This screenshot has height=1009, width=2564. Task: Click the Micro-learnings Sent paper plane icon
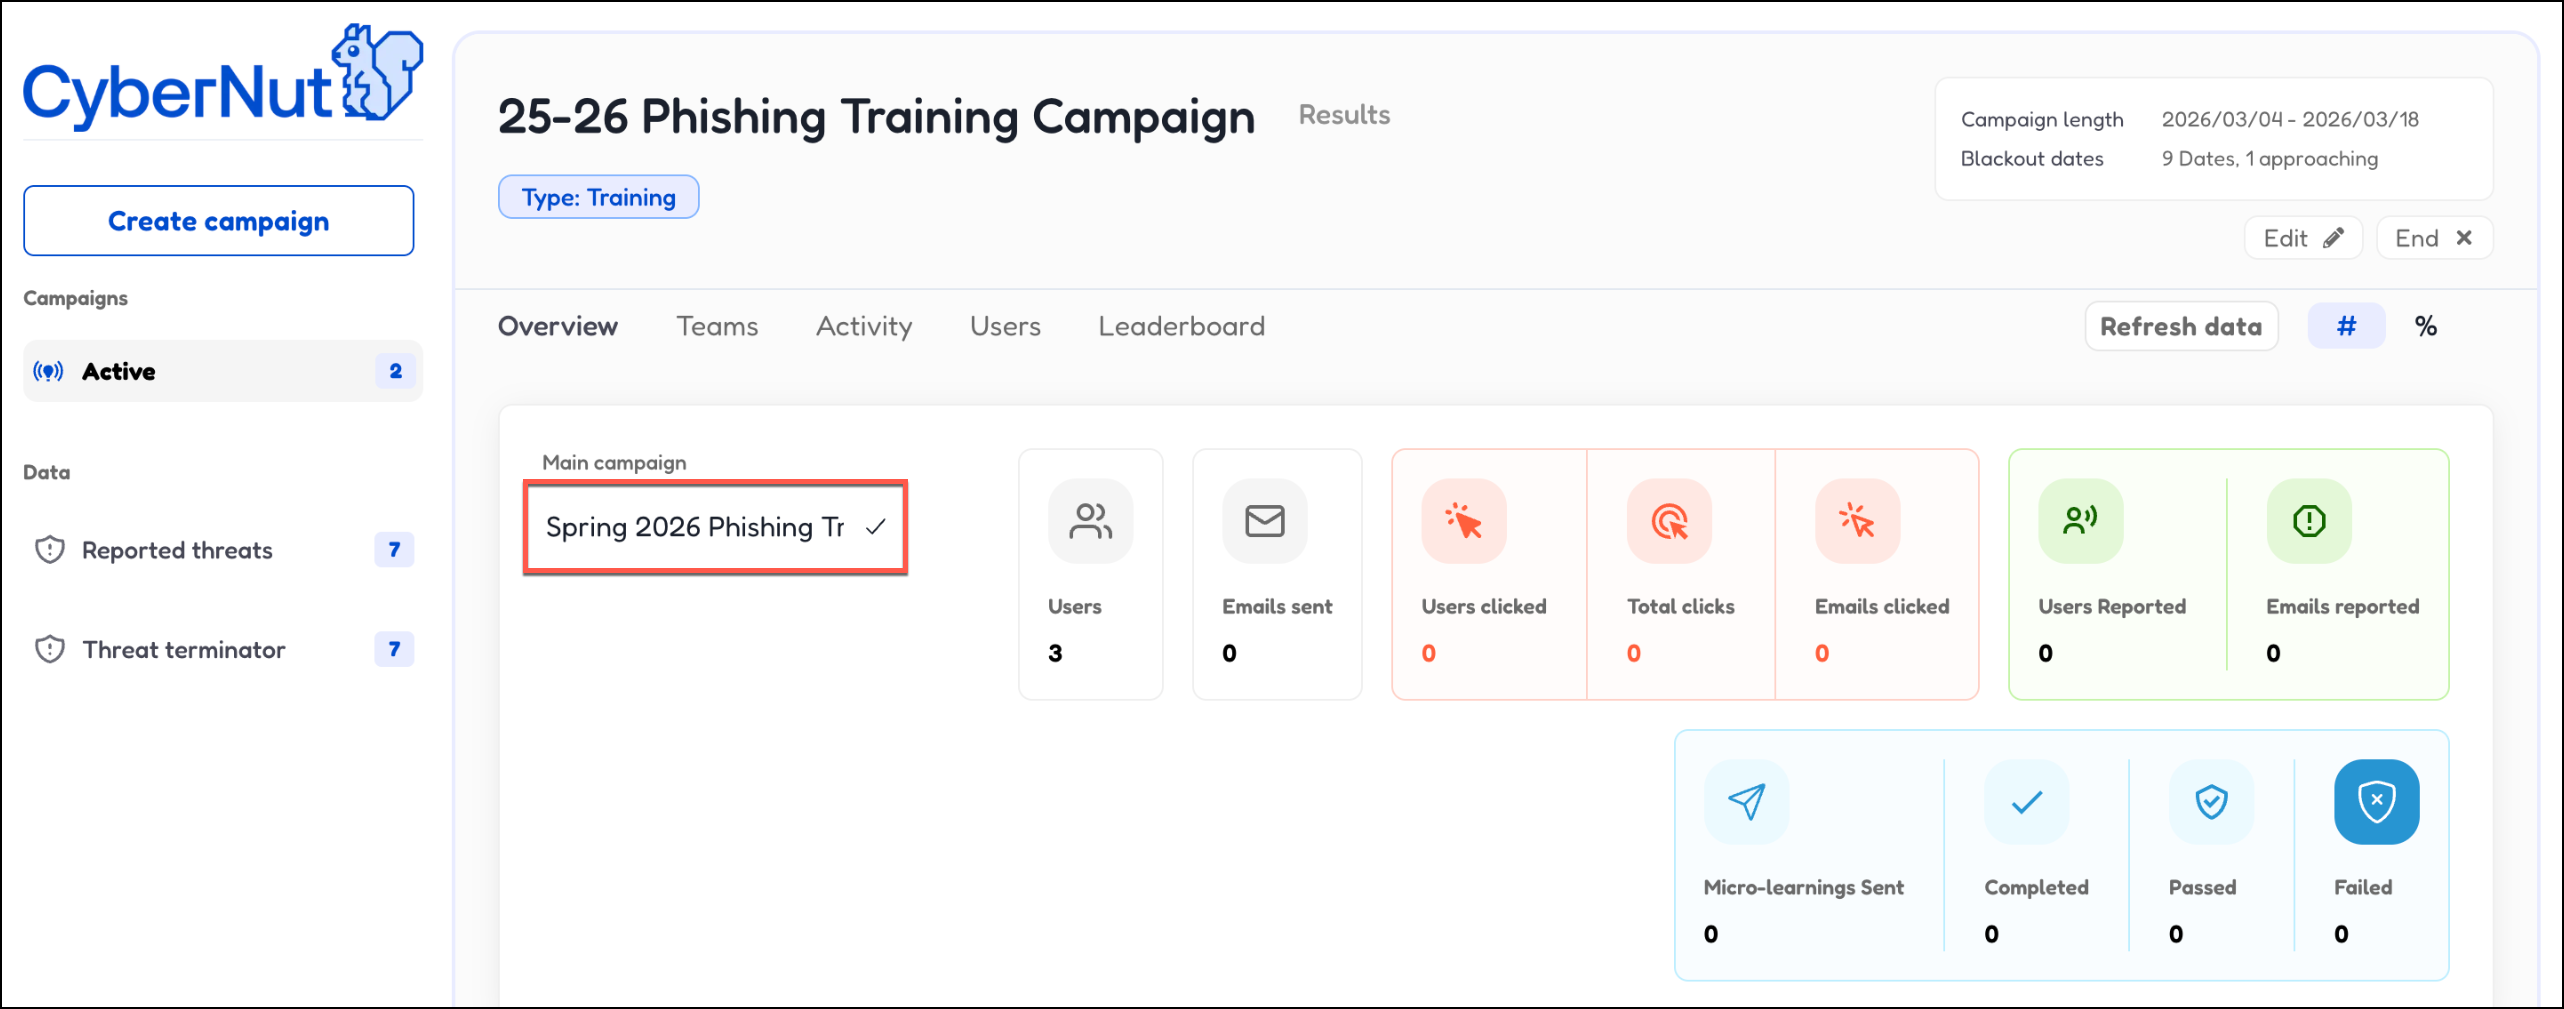[1746, 802]
